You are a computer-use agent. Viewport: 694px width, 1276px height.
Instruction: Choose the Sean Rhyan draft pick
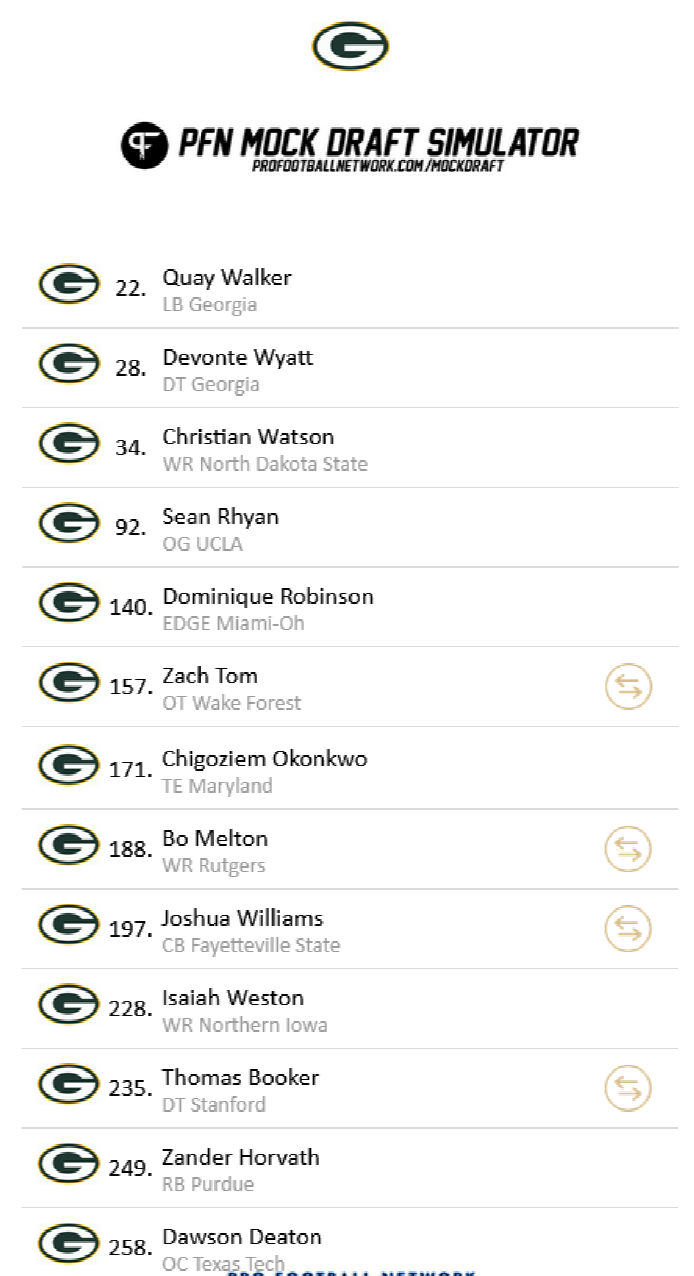point(220,517)
